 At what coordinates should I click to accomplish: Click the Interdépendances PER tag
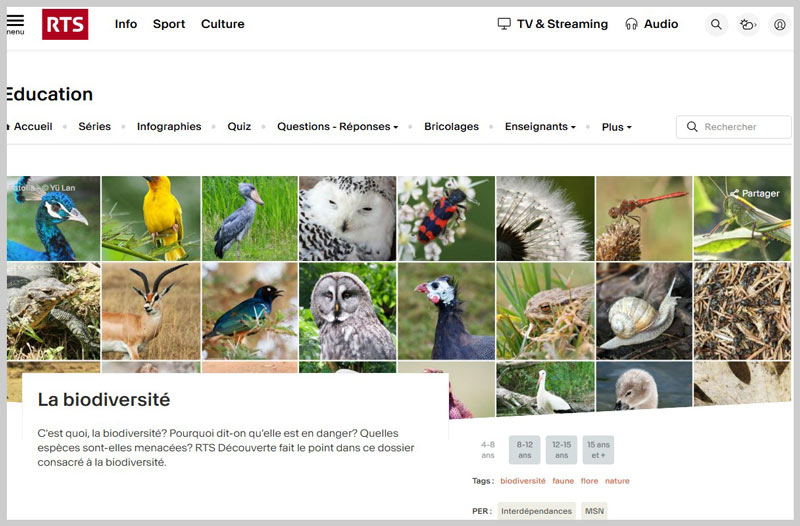point(537,511)
